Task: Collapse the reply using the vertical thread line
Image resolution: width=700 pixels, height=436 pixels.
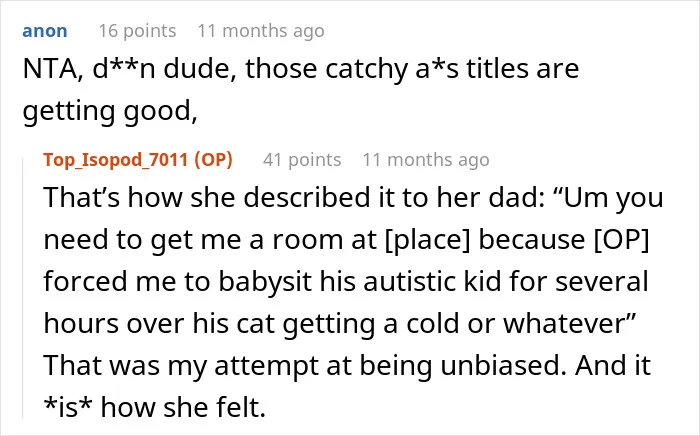Action: coord(23,288)
